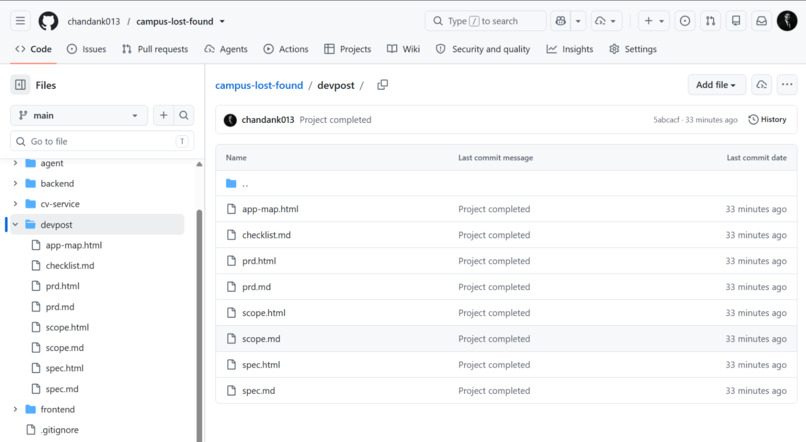Screen dimensions: 806x442
Task: Expand the agent folder in tree
Action: [15, 163]
